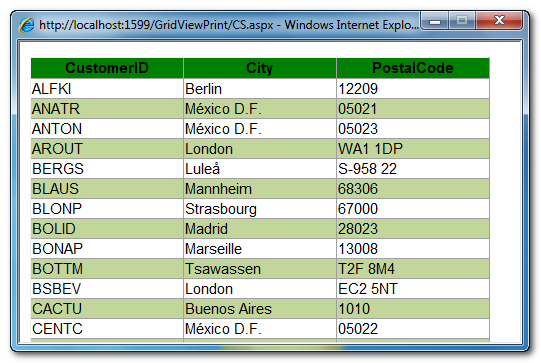This screenshot has height=363, width=541.
Task: Click the PostalCode column header
Action: point(413,68)
